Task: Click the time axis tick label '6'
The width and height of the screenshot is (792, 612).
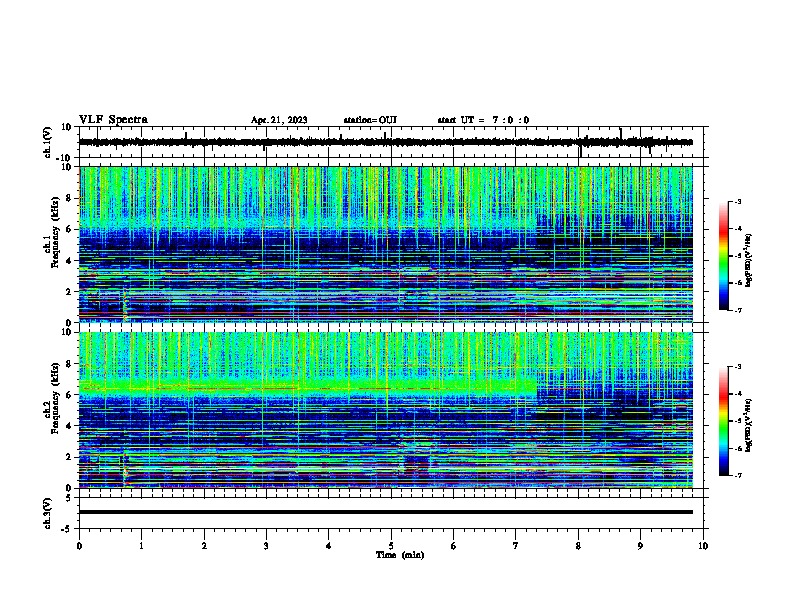Action: click(x=454, y=546)
